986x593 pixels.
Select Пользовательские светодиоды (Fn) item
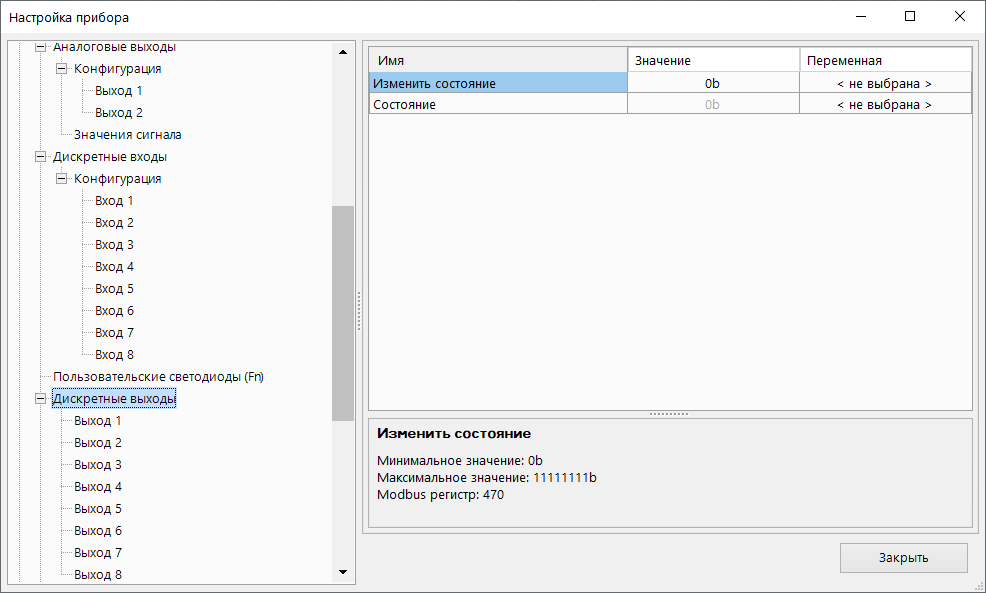[x=158, y=377]
